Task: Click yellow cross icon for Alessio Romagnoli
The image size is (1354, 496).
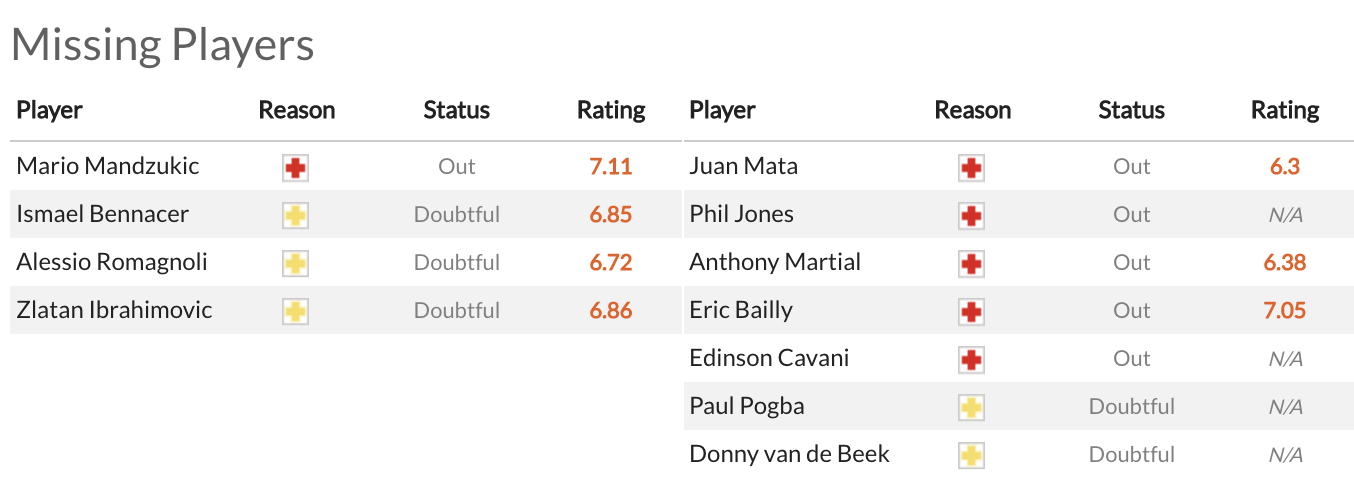Action: (295, 263)
